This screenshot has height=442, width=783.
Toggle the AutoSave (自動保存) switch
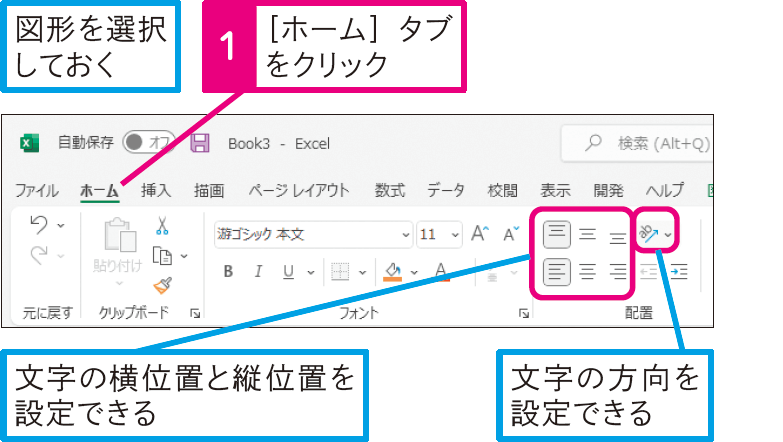click(148, 143)
